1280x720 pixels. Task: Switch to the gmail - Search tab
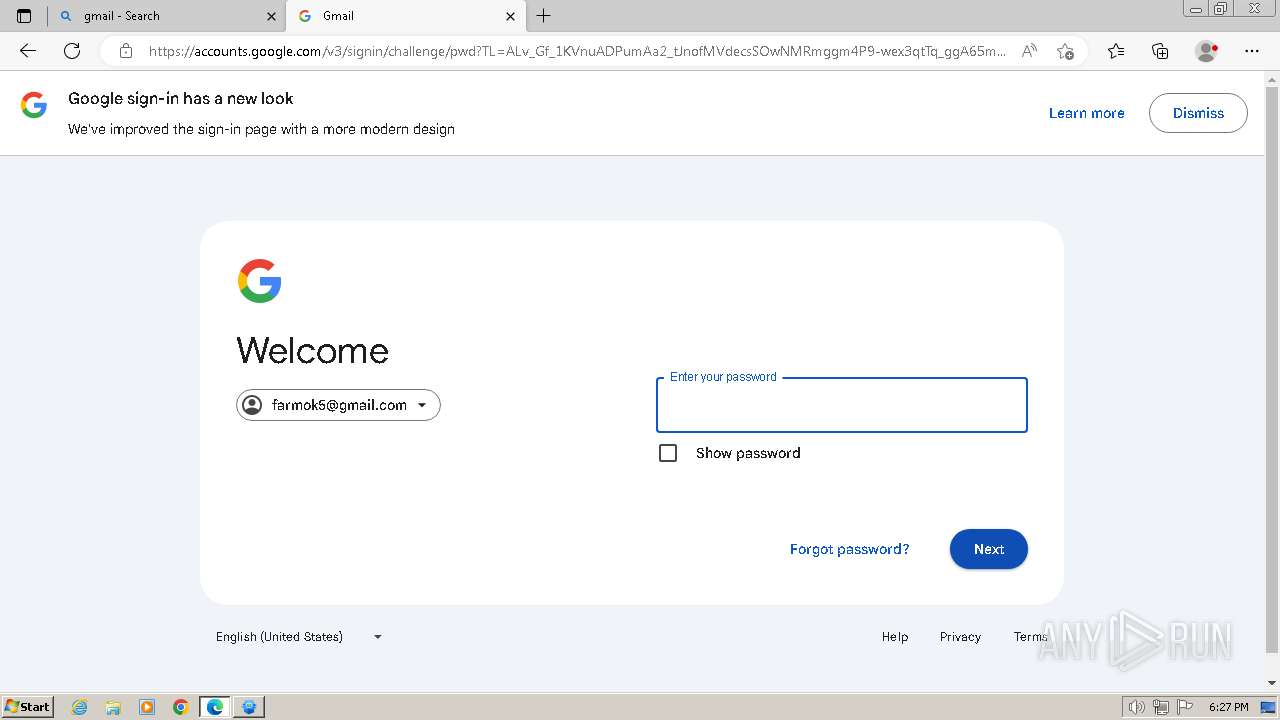pos(160,16)
